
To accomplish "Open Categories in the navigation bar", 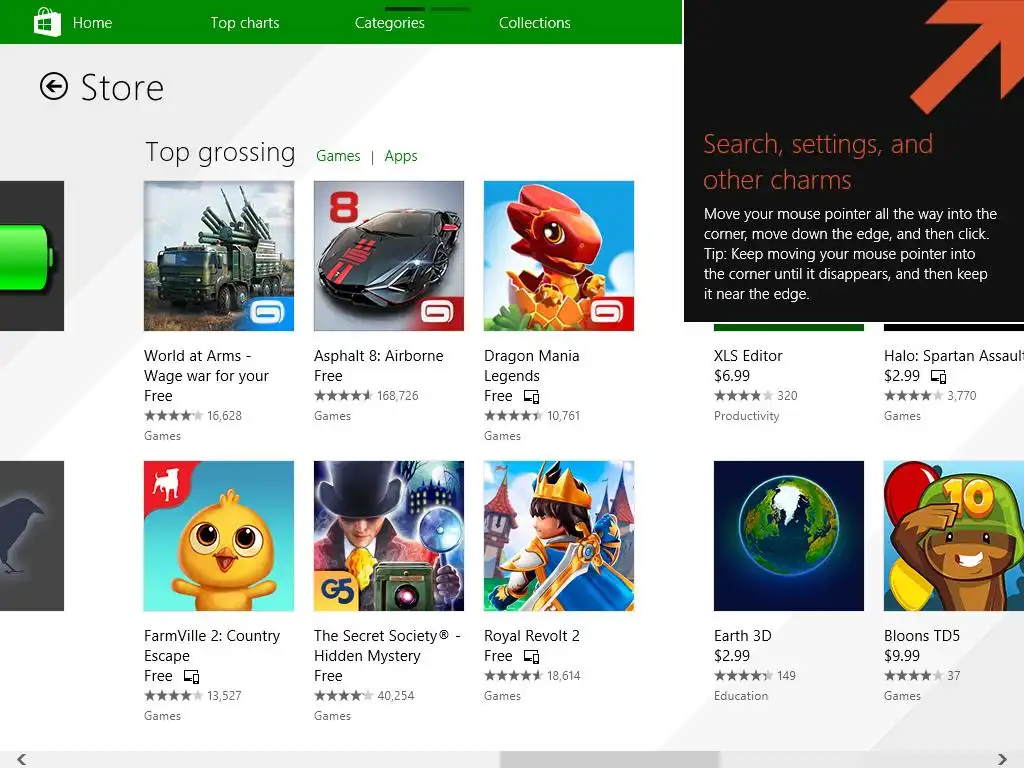I will 390,23.
